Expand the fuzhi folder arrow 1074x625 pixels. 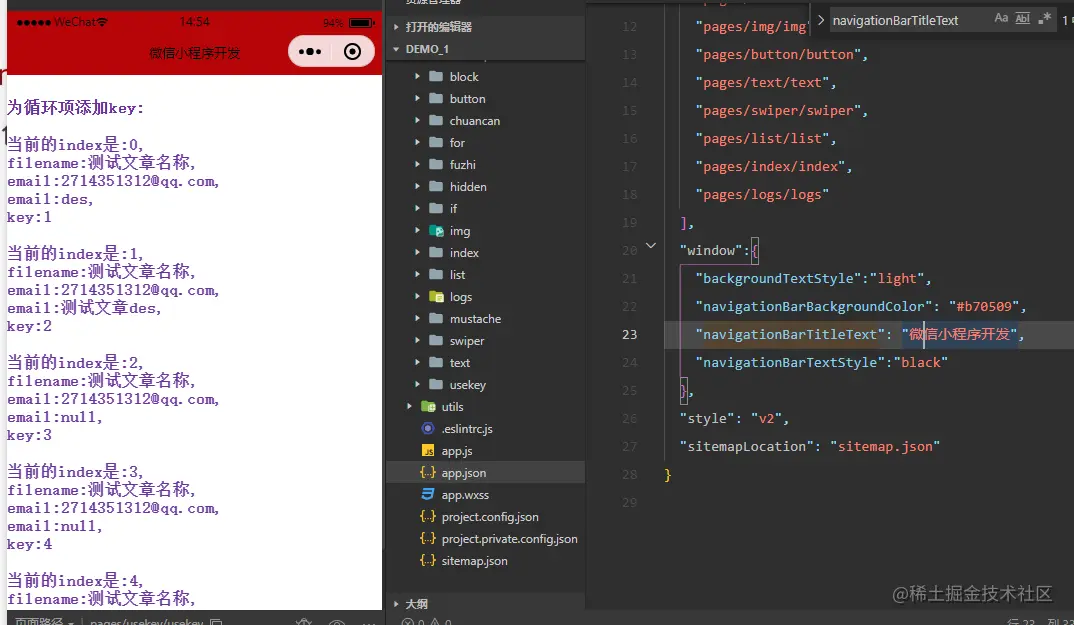417,164
